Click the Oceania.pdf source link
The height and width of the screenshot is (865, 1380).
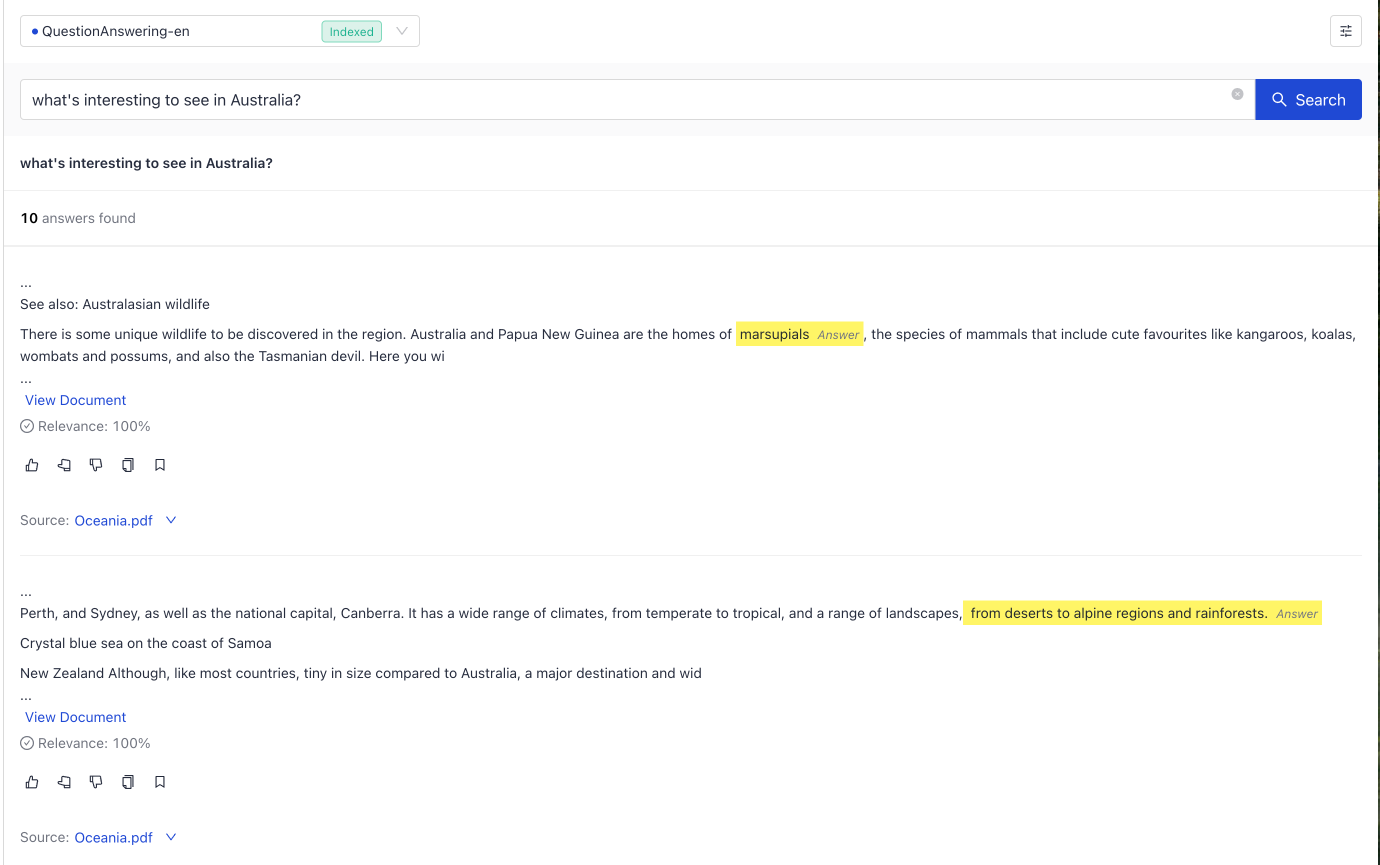pyautogui.click(x=113, y=520)
